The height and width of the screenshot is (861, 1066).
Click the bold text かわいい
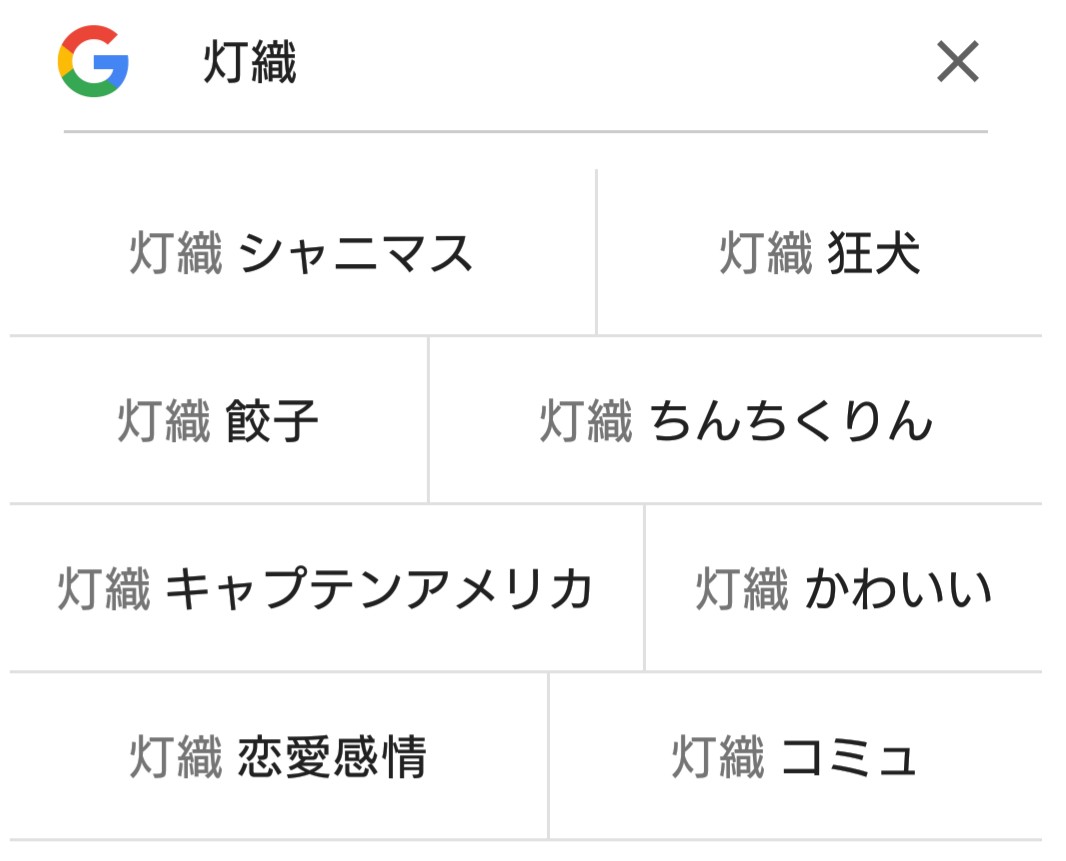tap(898, 588)
